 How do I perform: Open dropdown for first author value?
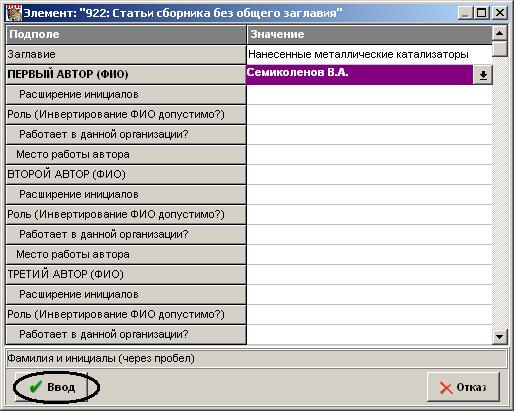483,75
